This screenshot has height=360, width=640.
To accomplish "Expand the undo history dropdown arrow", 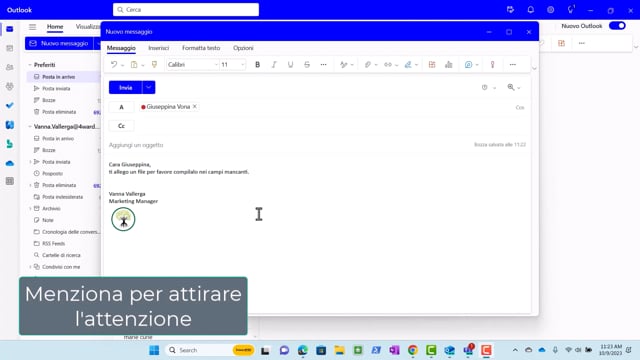I will pyautogui.click(x=122, y=65).
